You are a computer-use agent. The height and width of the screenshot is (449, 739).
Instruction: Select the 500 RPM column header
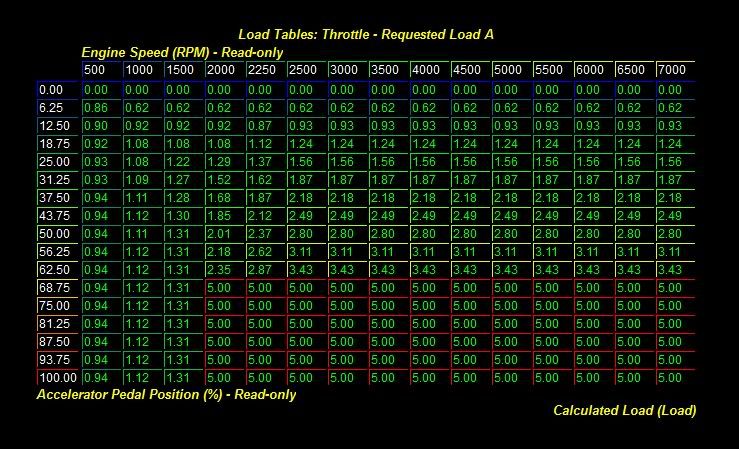tap(101, 70)
